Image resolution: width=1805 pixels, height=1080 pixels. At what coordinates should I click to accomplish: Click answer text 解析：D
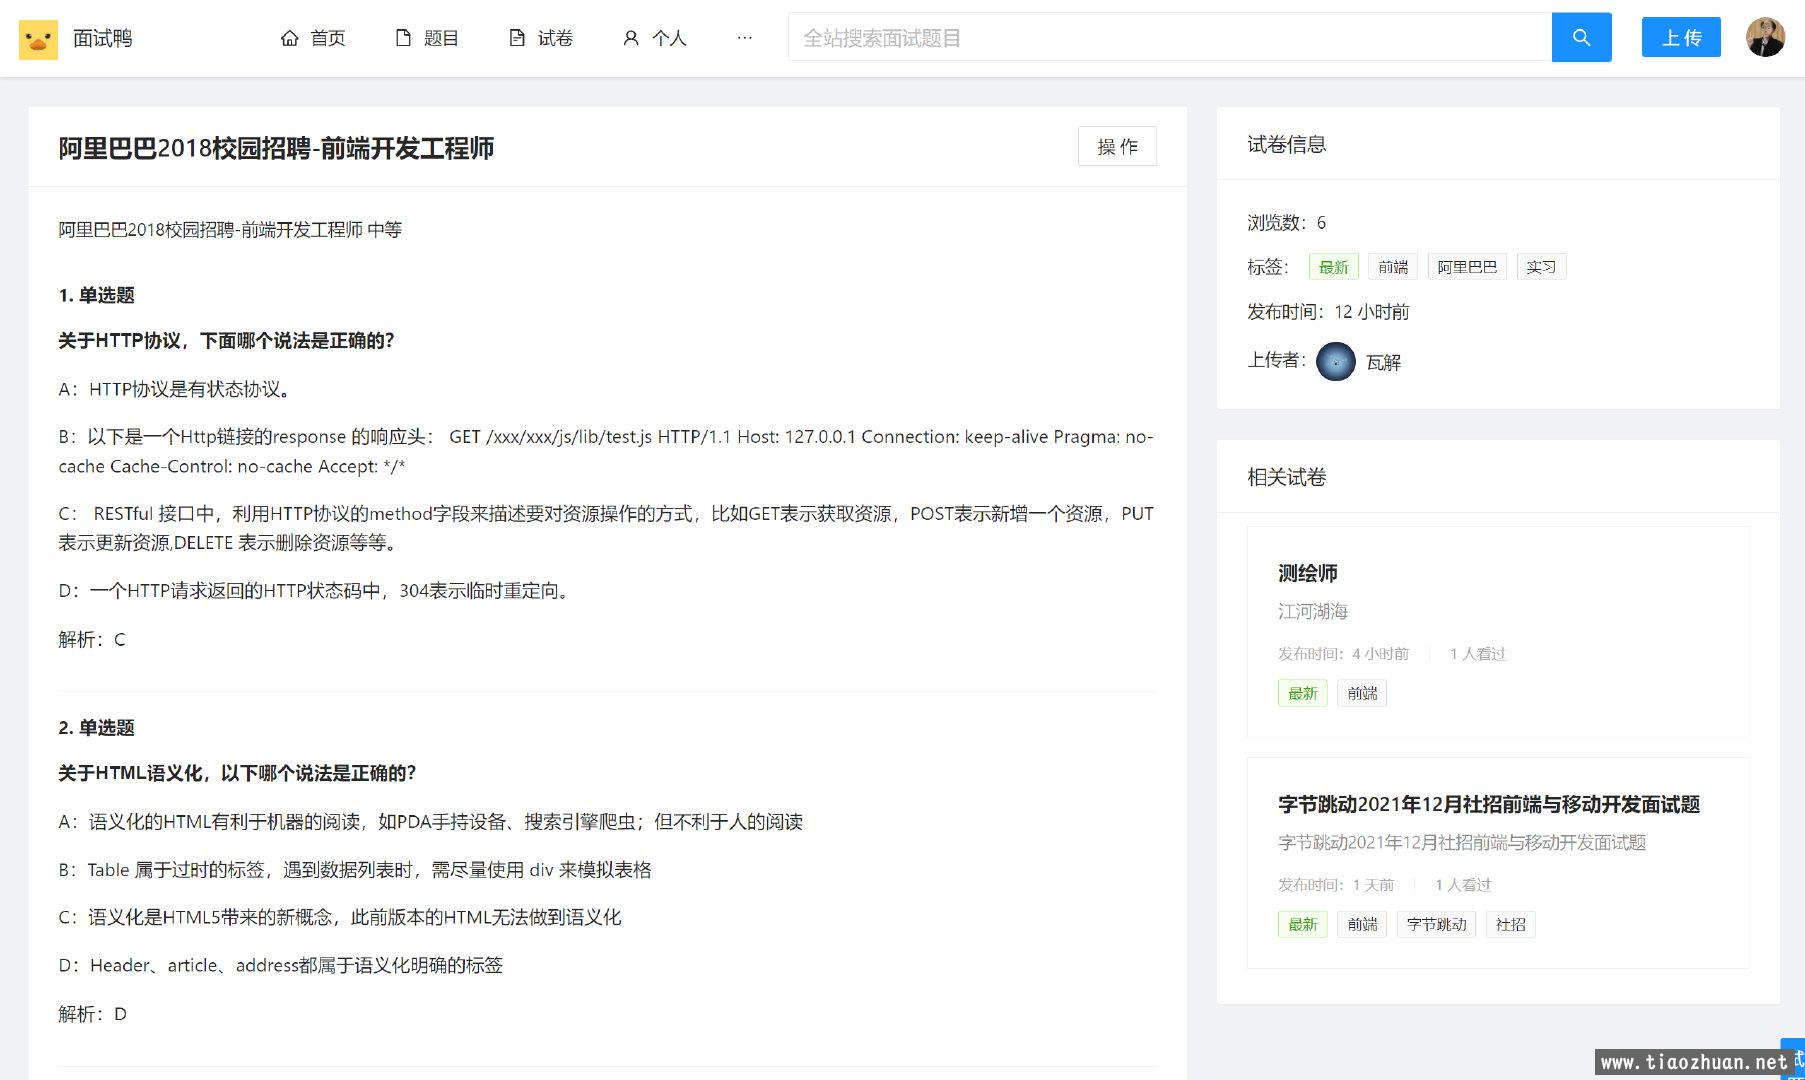pyautogui.click(x=93, y=1014)
